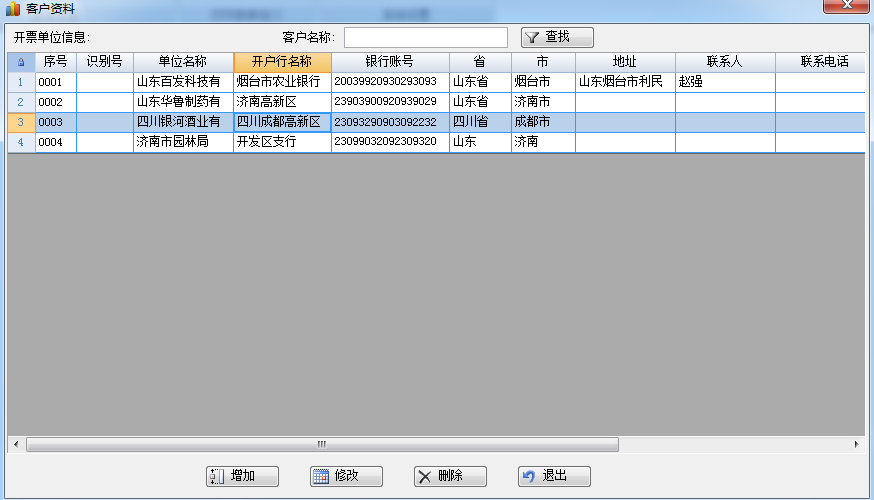The width and height of the screenshot is (874, 500).
Task: Click the 增加 add-record icon
Action: pyautogui.click(x=217, y=477)
